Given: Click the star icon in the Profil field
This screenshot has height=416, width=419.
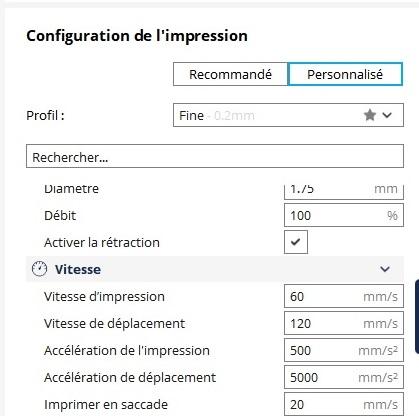Looking at the screenshot, I should (x=370, y=115).
